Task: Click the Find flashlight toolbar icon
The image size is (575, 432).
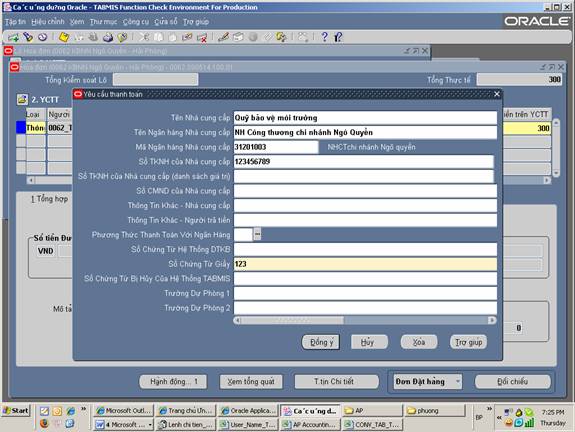Action: [28, 37]
